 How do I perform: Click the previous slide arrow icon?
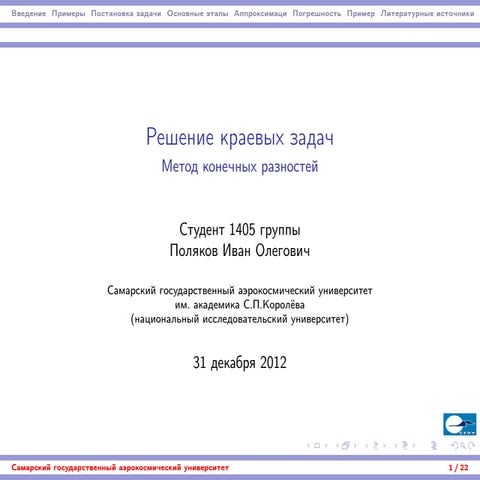click(308, 446)
